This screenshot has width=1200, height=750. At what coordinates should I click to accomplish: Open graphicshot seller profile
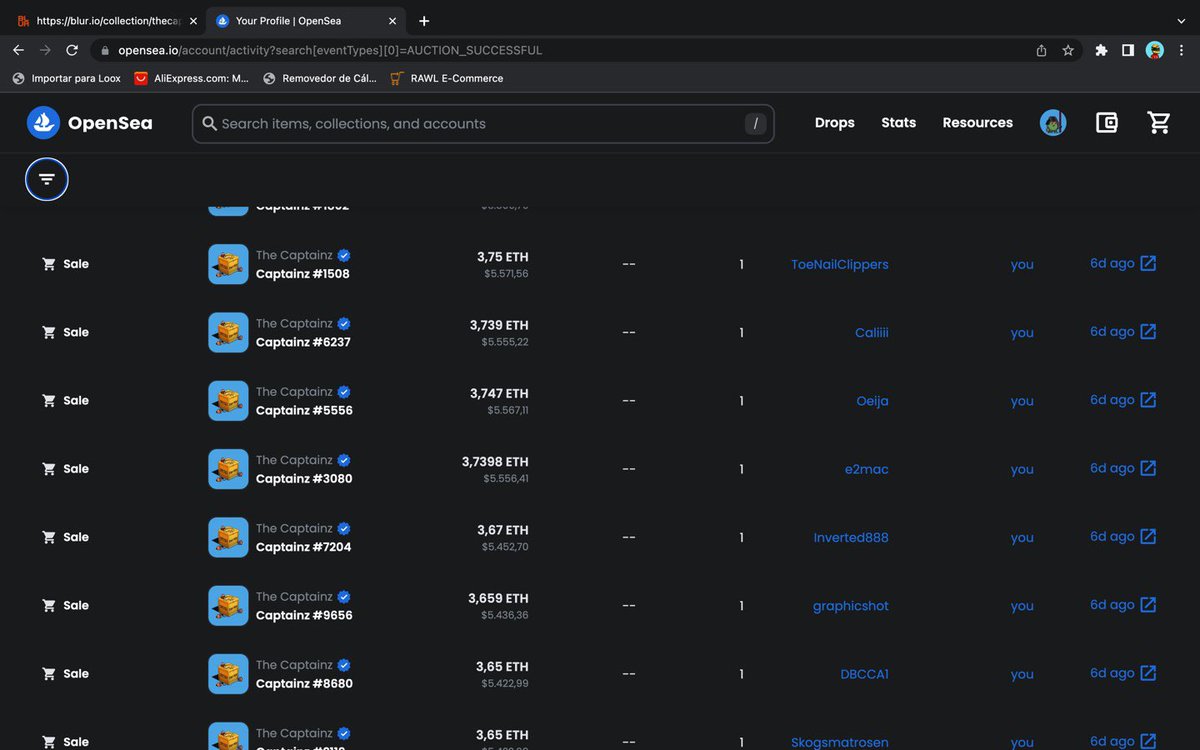(x=851, y=606)
